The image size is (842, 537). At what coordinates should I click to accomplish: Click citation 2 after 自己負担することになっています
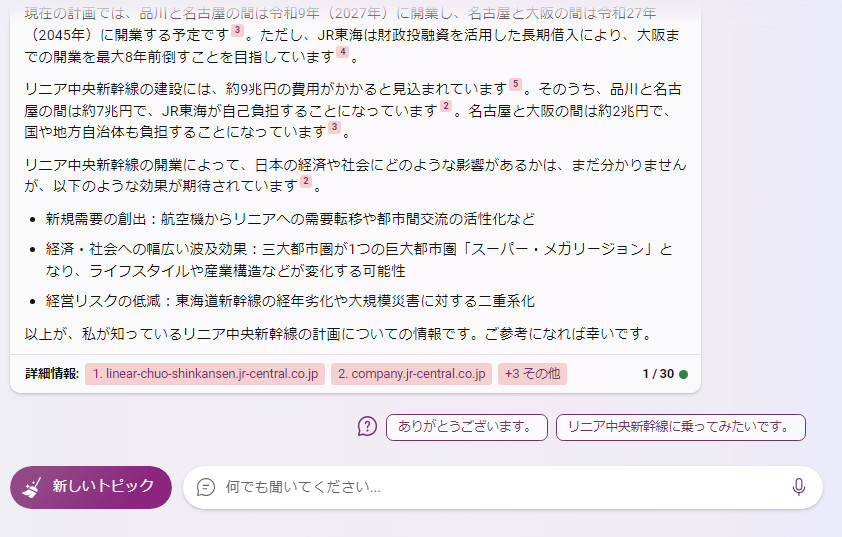tap(446, 106)
